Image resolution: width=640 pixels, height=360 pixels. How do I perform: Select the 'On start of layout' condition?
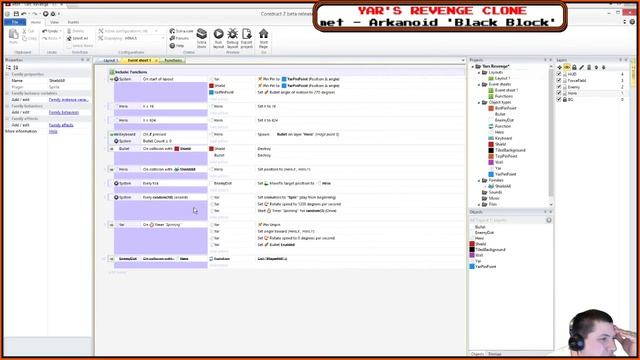(x=158, y=79)
